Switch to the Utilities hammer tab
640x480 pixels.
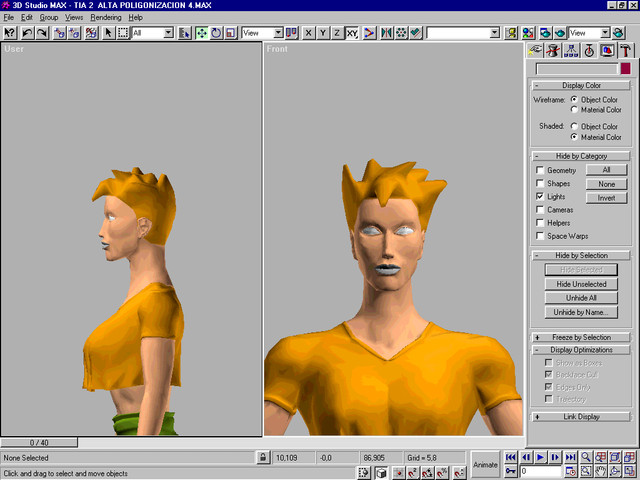pos(626,51)
